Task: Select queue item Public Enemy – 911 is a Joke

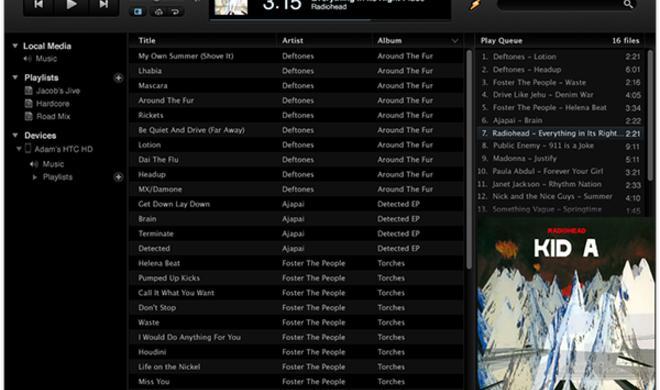Action: (x=560, y=146)
